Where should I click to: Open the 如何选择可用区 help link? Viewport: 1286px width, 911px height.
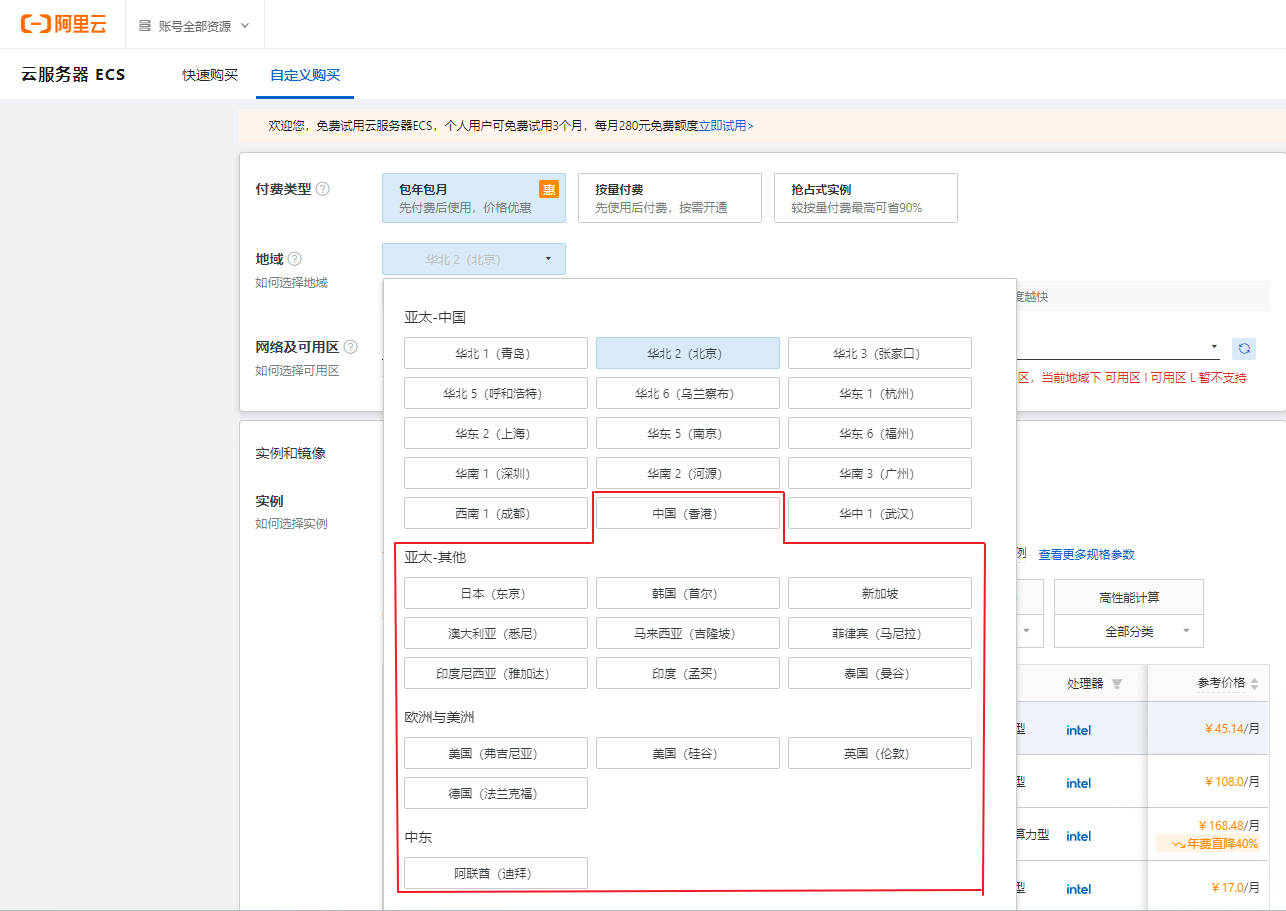tap(297, 371)
